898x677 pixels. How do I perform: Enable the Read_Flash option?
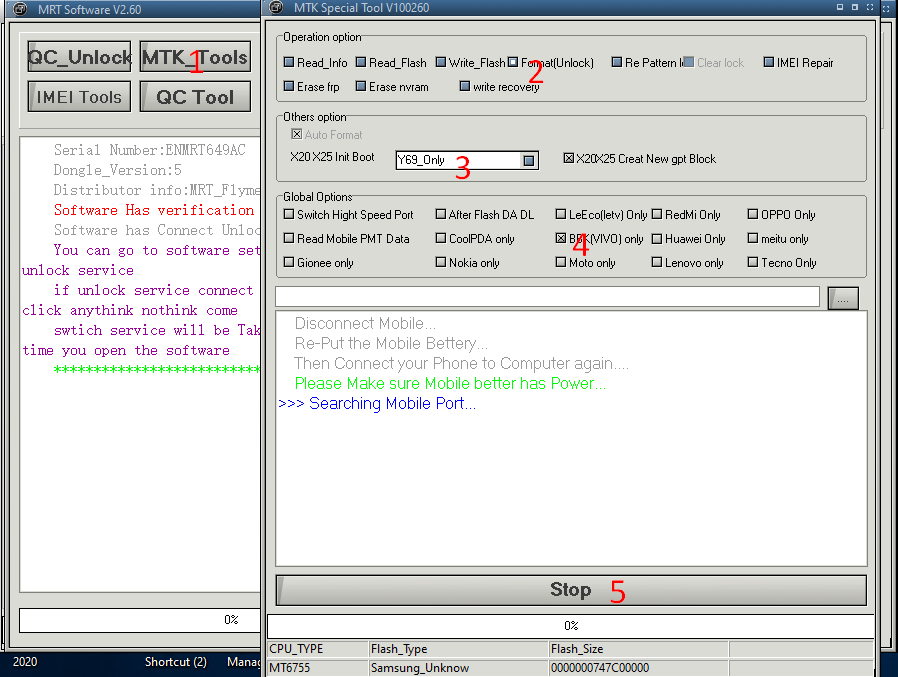coord(391,62)
